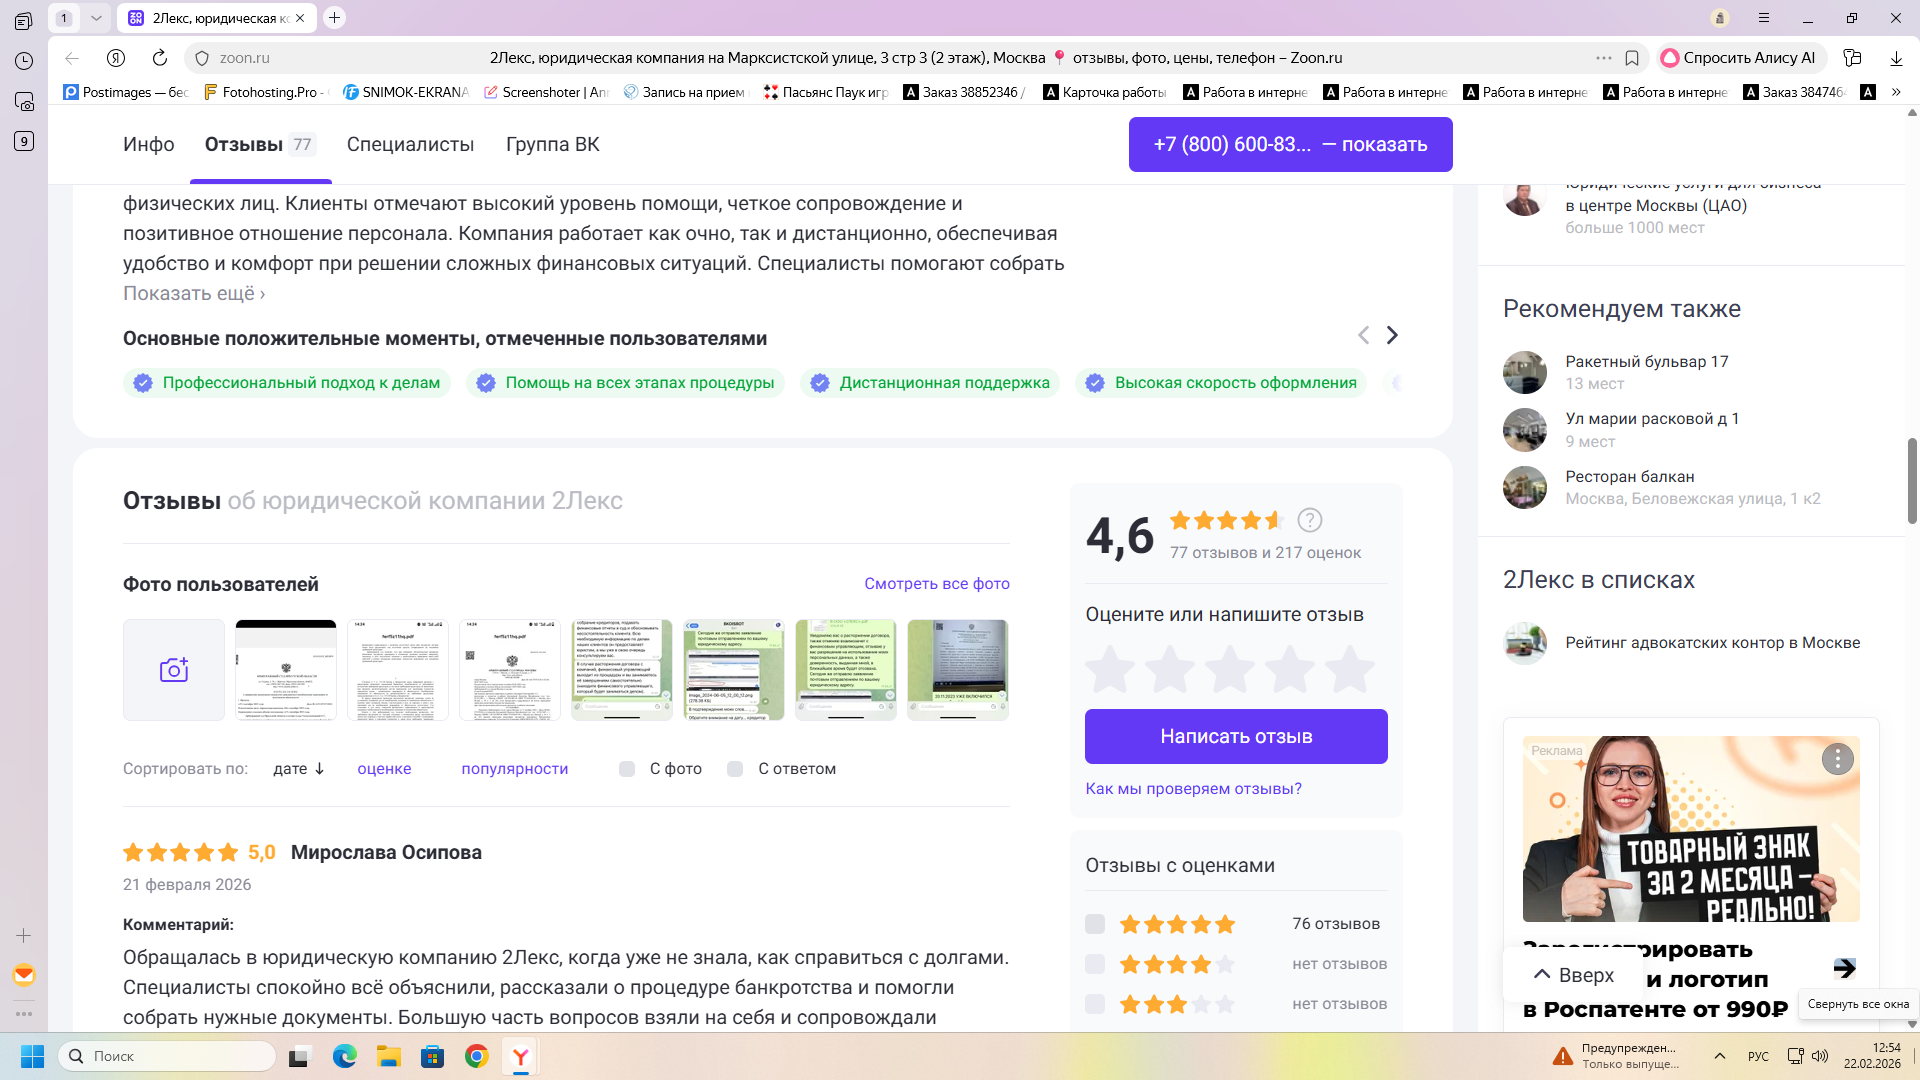Reload page with browser refresh icon

coord(160,58)
